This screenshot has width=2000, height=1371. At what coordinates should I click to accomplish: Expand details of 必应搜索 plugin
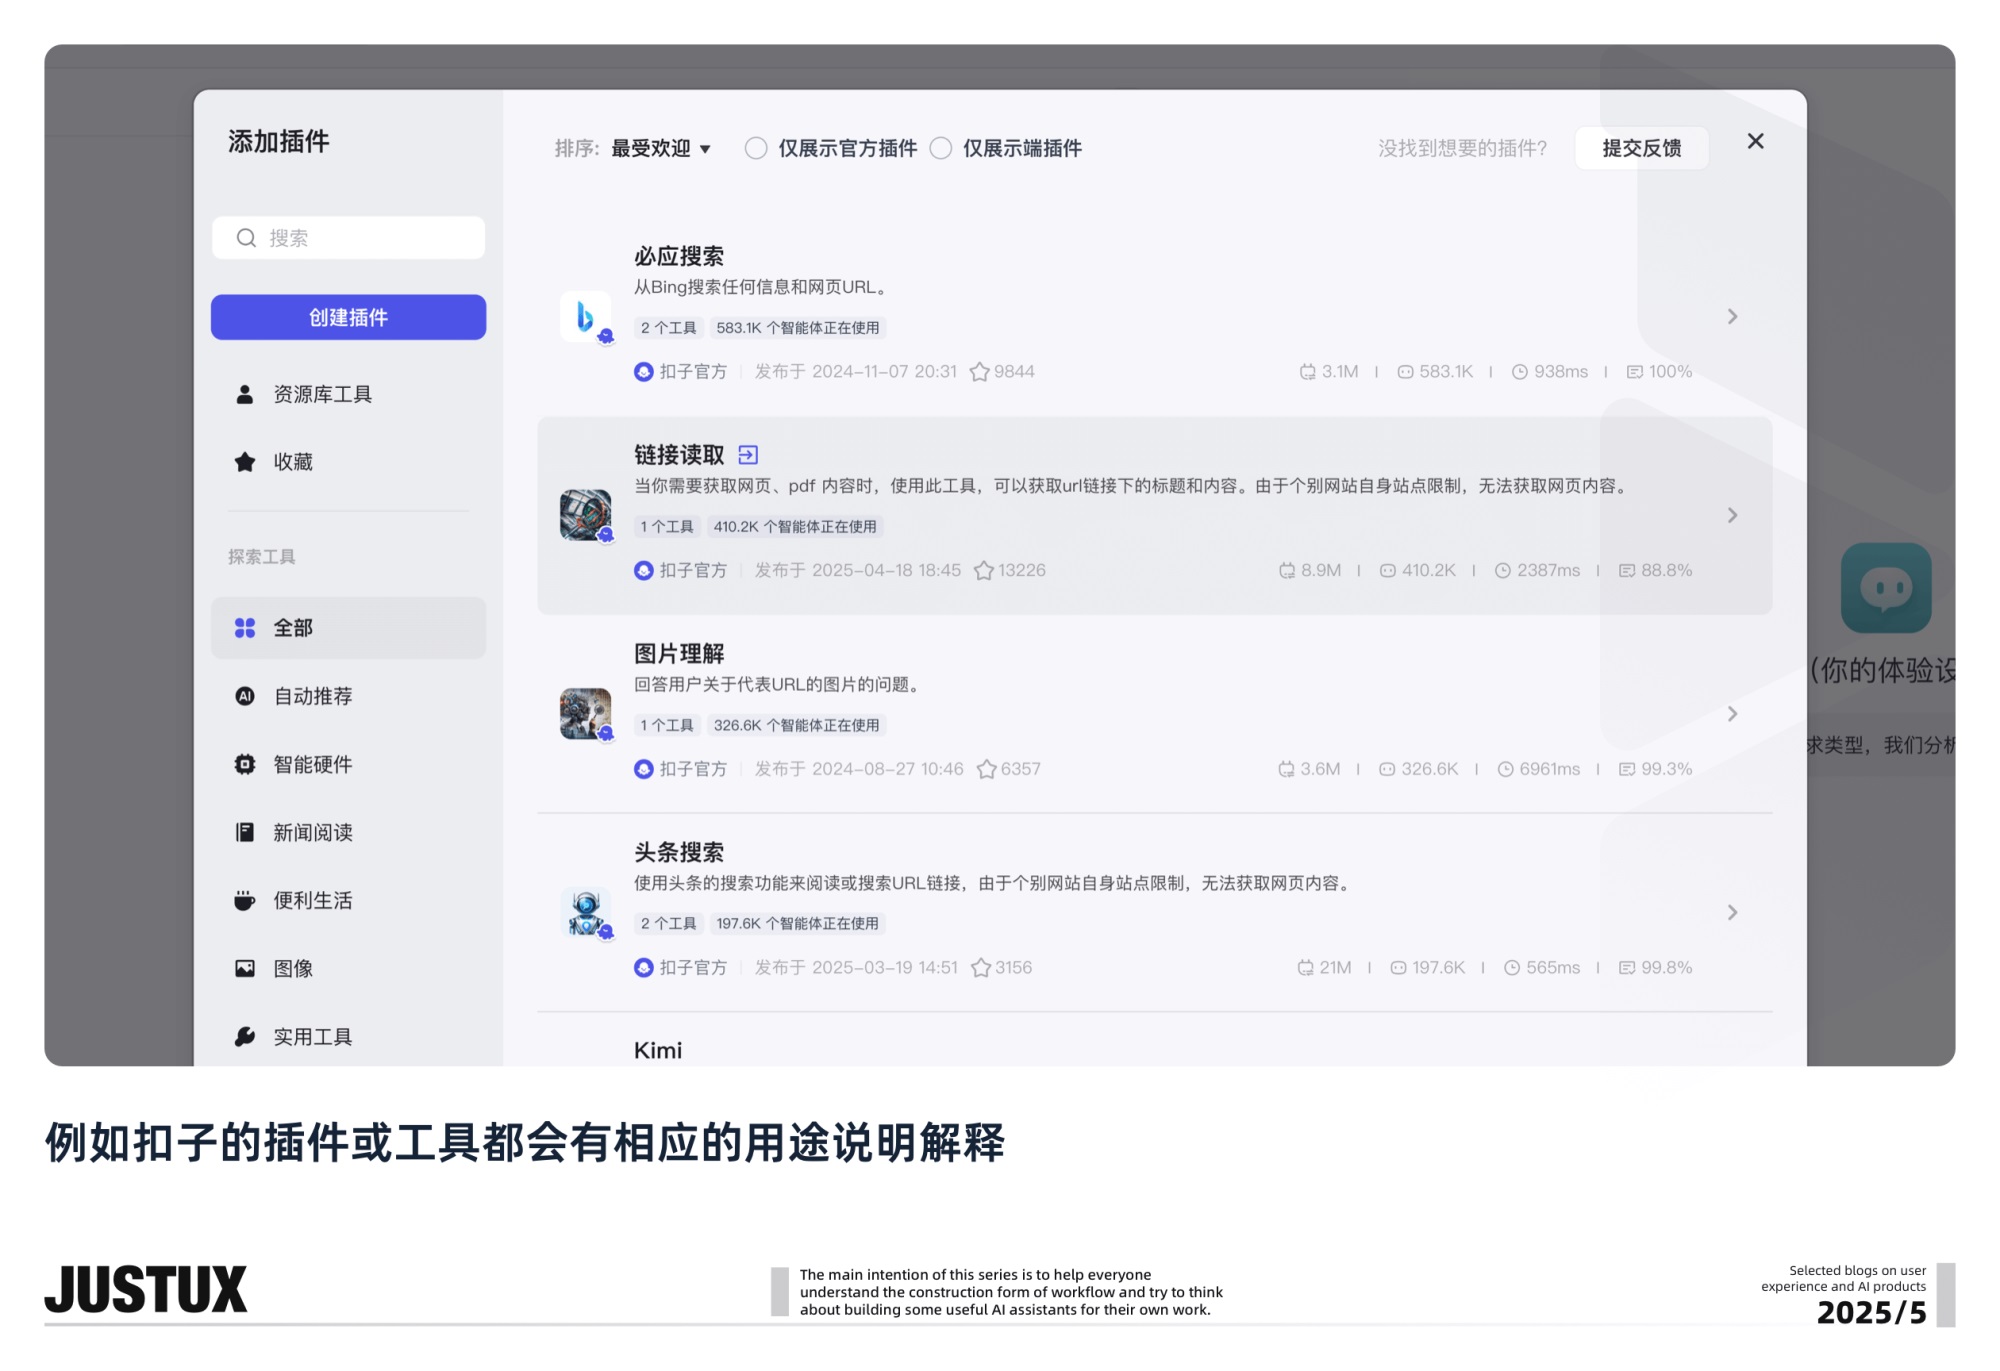tap(1732, 316)
